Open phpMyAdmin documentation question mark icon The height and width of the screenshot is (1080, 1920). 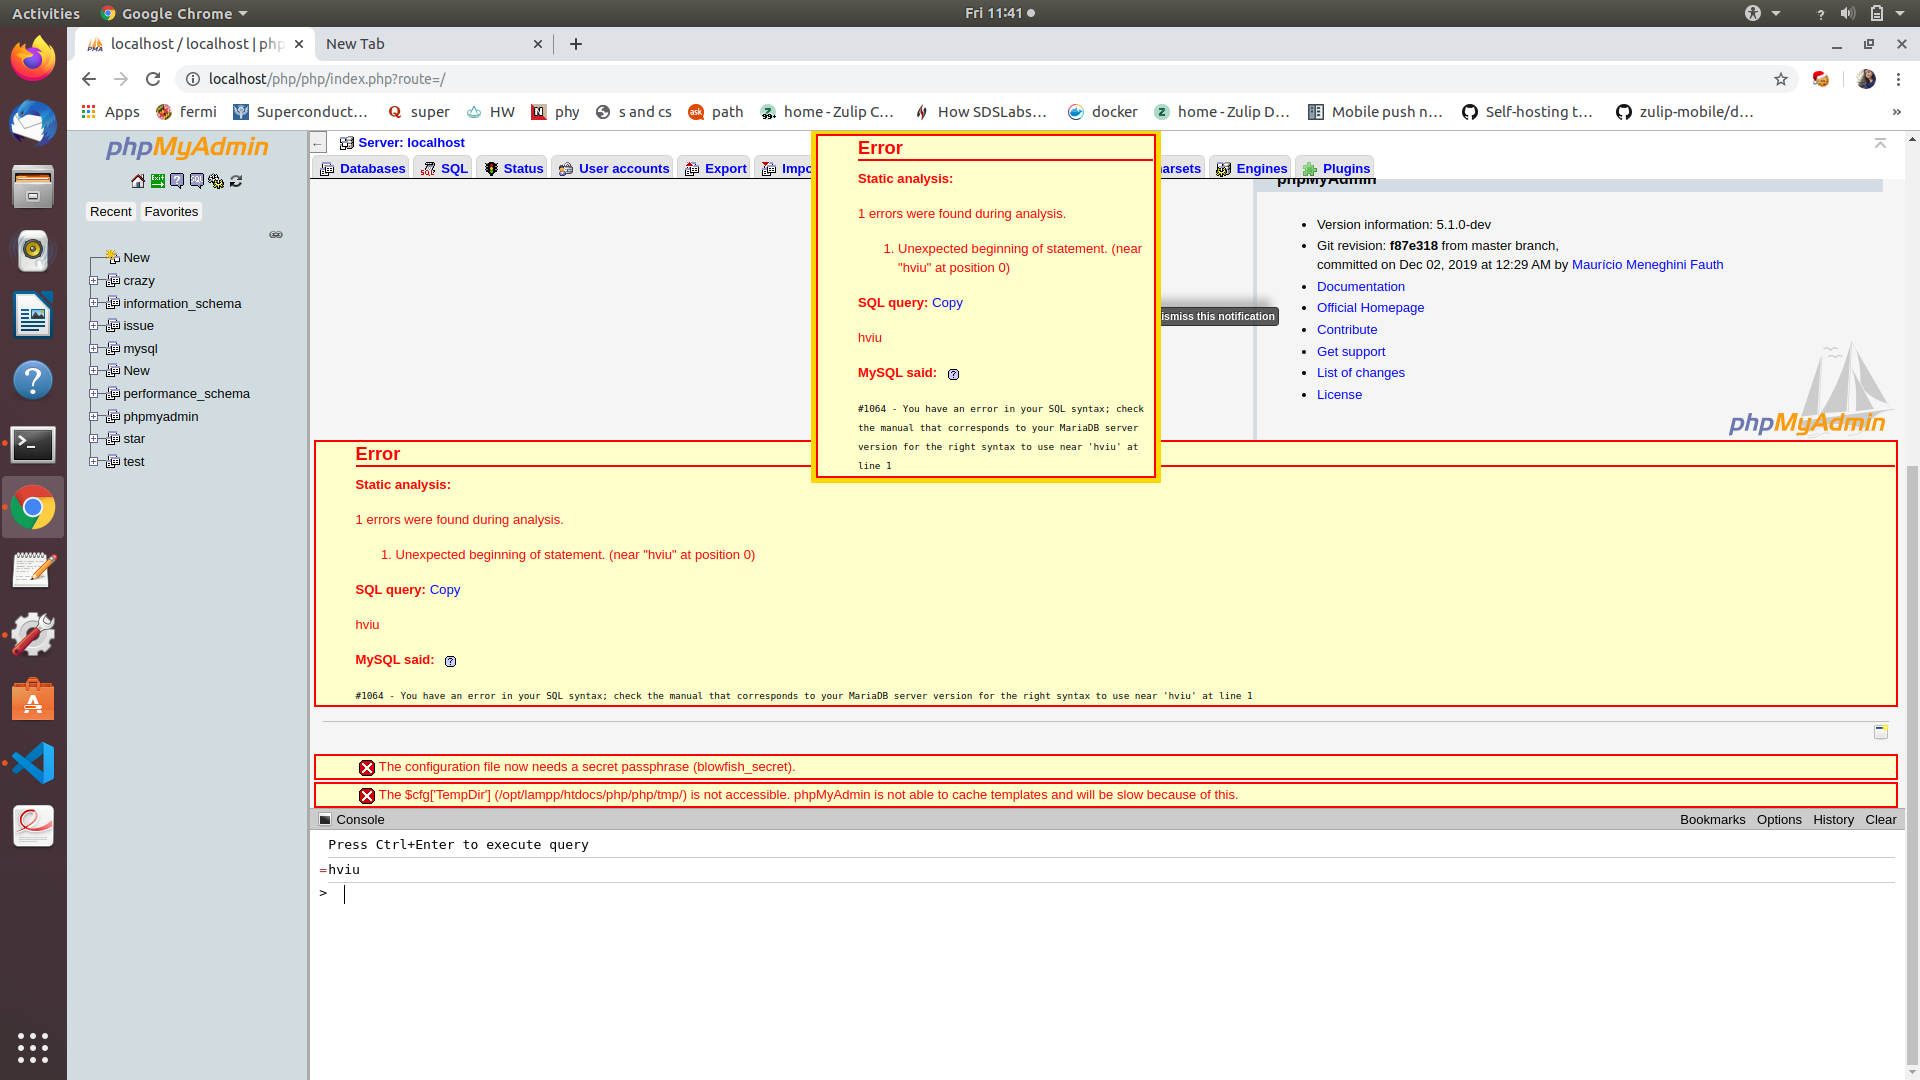[x=177, y=181]
